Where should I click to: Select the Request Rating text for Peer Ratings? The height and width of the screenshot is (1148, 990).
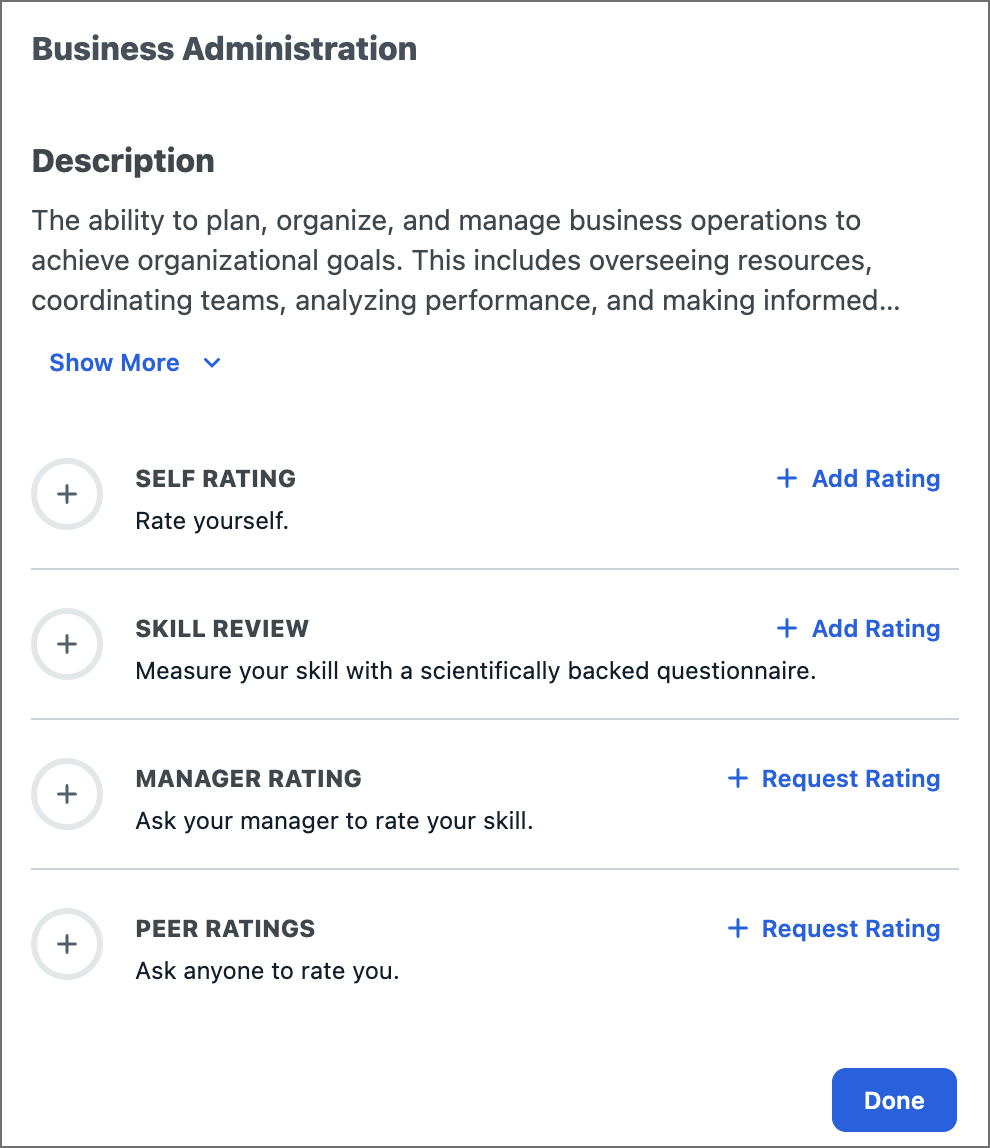[851, 929]
